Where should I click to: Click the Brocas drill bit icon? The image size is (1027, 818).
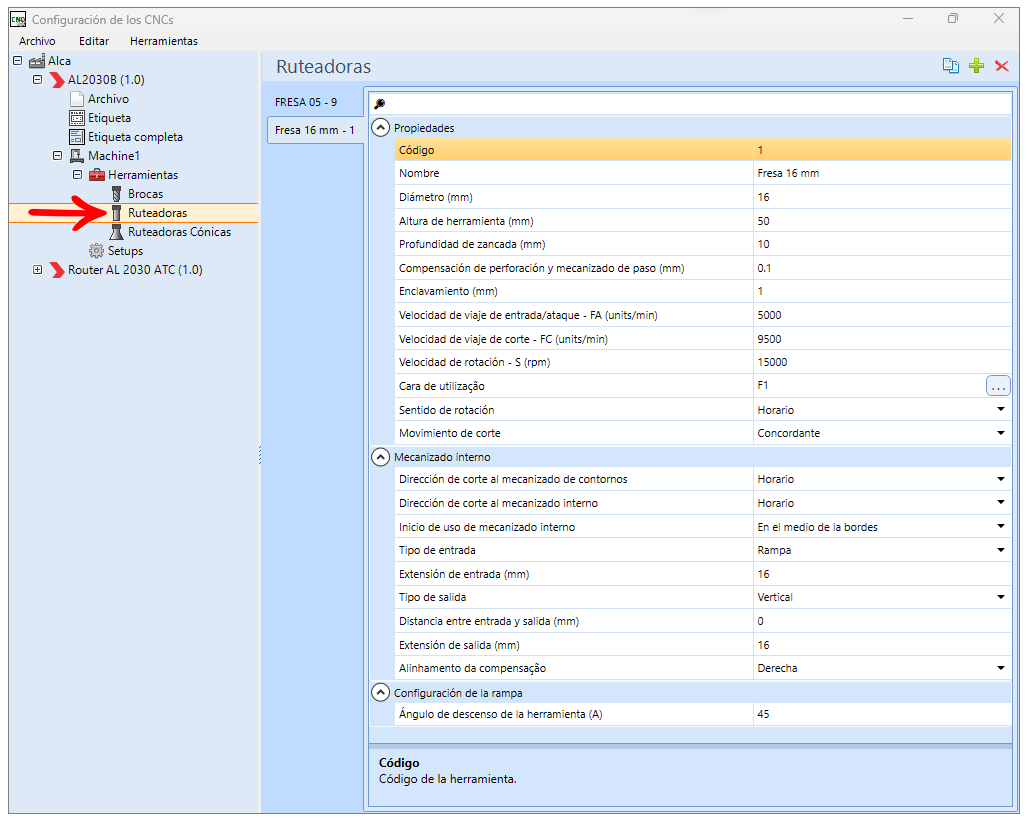coord(117,194)
